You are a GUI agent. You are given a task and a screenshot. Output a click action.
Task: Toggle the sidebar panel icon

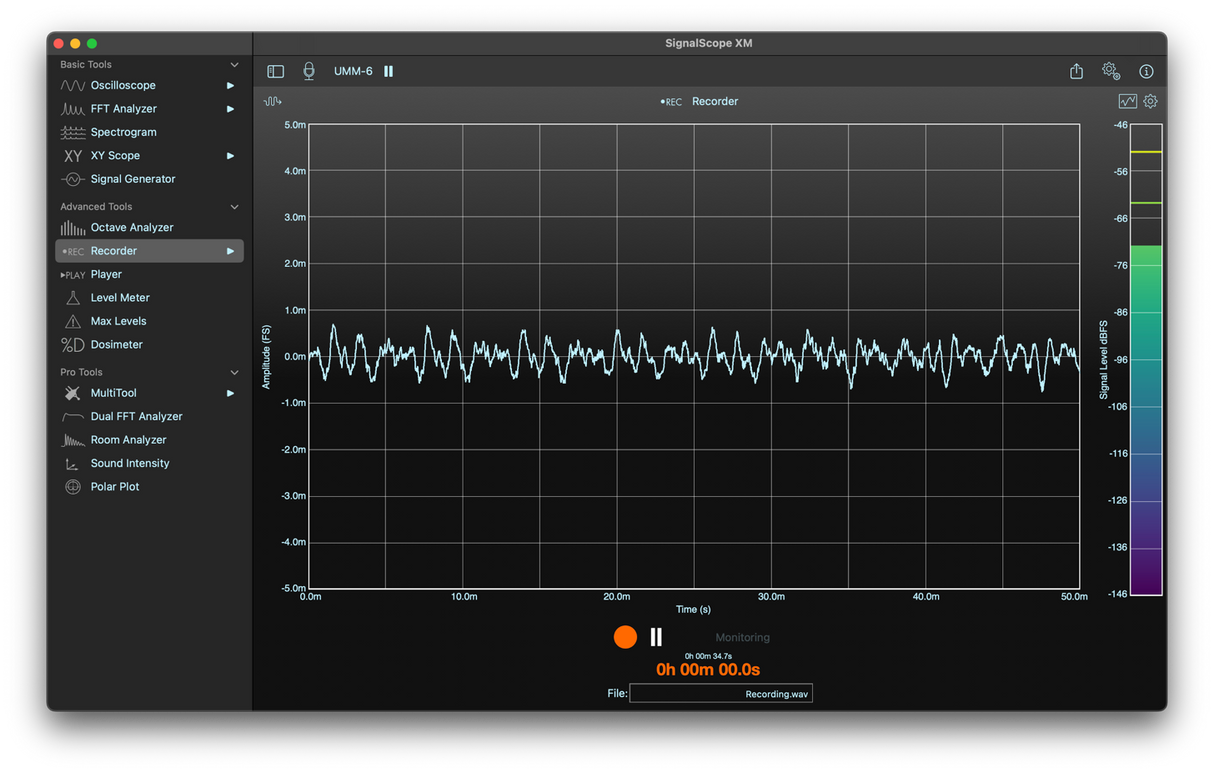pos(276,71)
